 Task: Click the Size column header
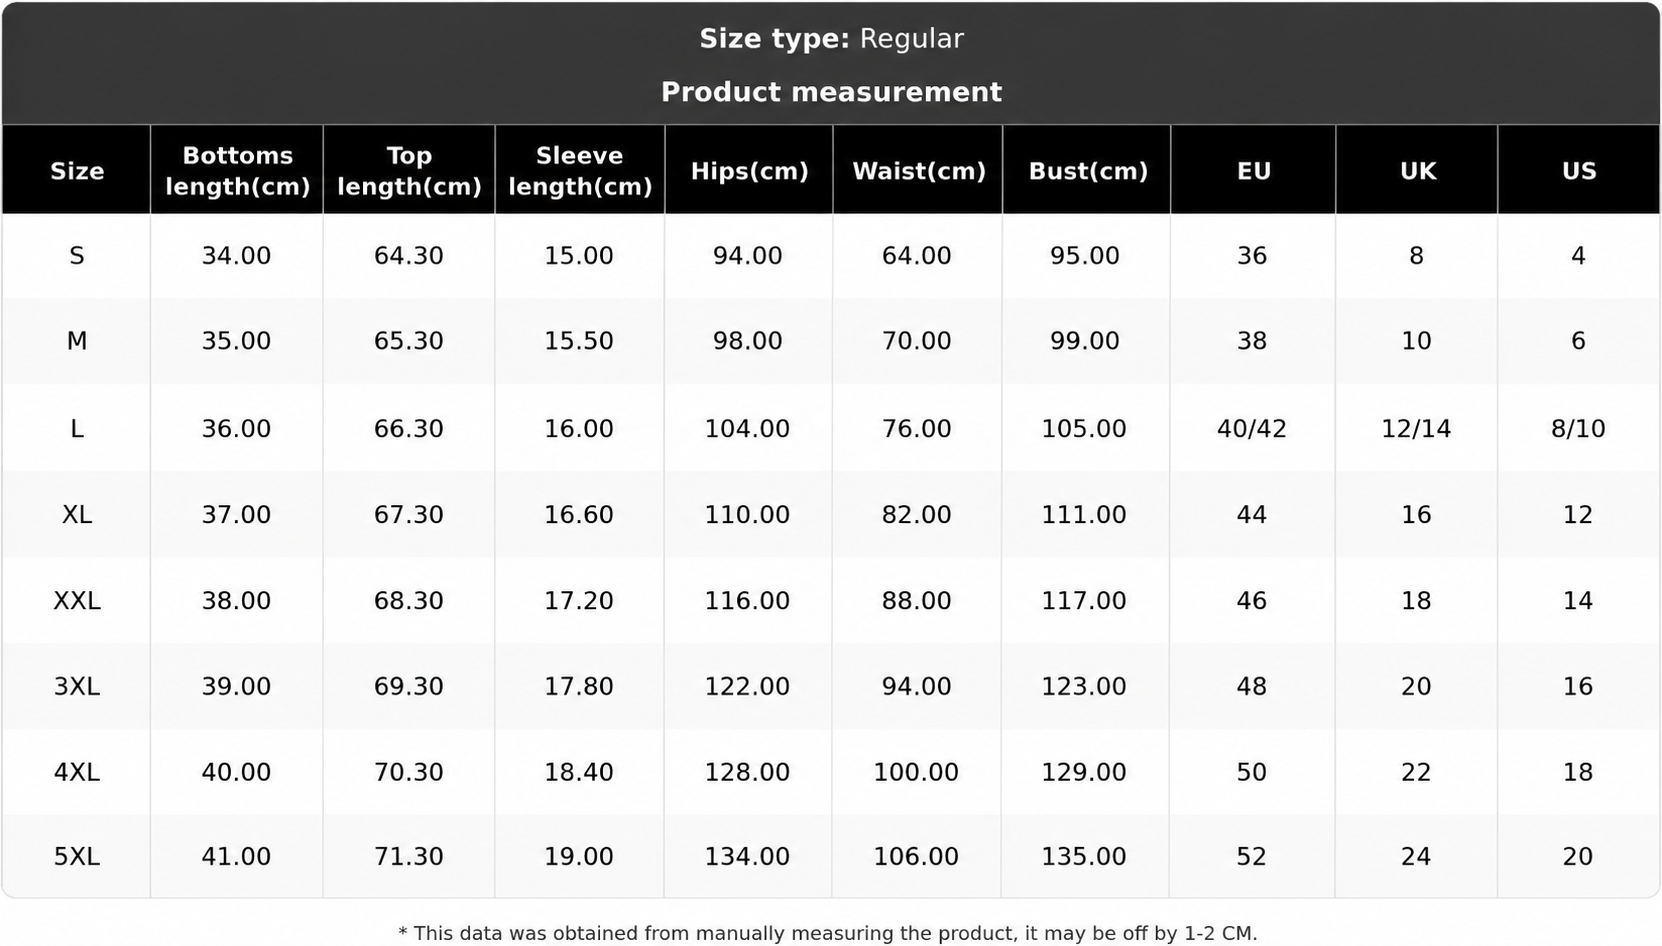[x=77, y=171]
